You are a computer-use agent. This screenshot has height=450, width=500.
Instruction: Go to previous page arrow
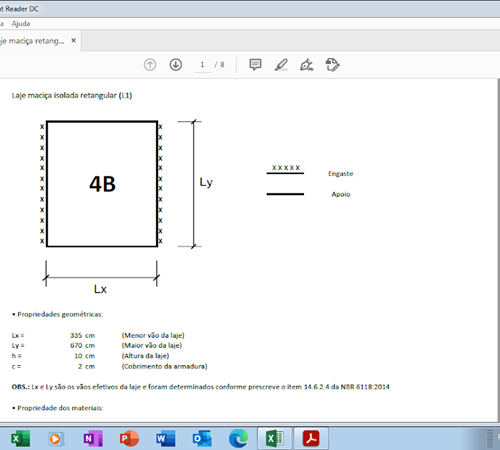pos(150,64)
